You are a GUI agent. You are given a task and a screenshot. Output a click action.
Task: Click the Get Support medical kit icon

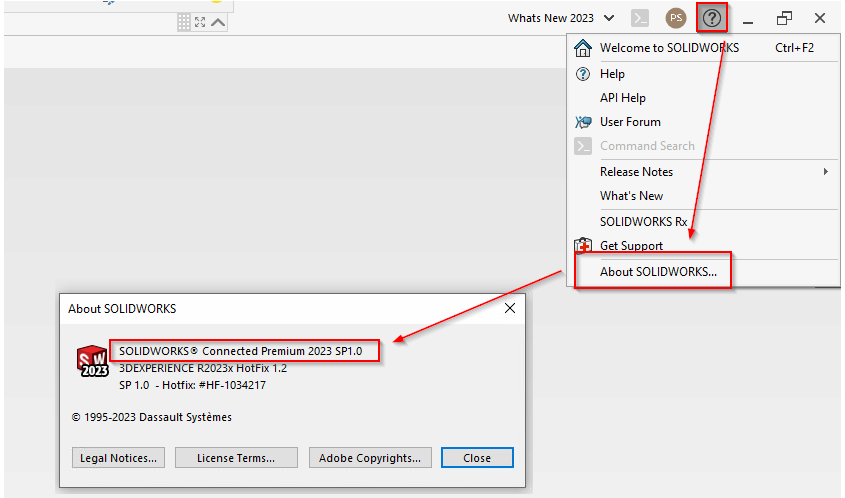(583, 246)
